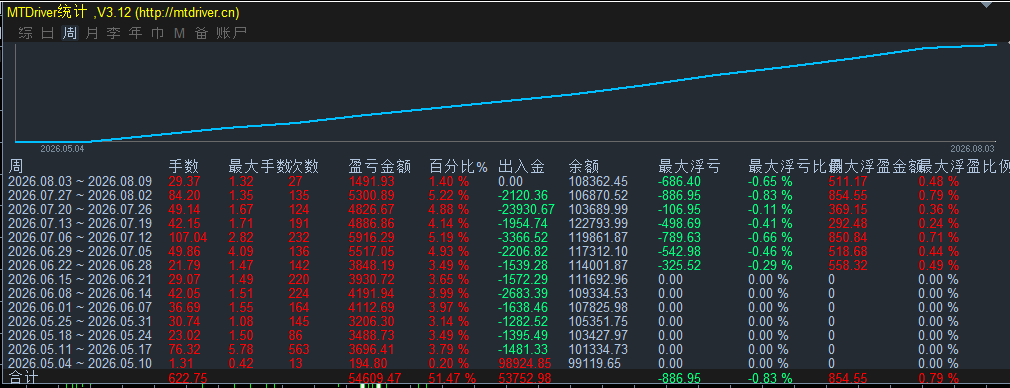Click max lots value 5.78
The height and width of the screenshot is (388, 1010).
click(x=240, y=349)
